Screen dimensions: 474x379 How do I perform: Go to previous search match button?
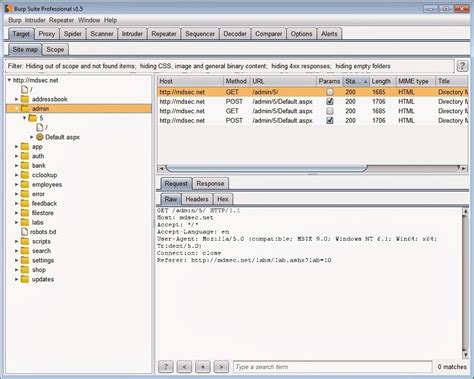pos(184,367)
